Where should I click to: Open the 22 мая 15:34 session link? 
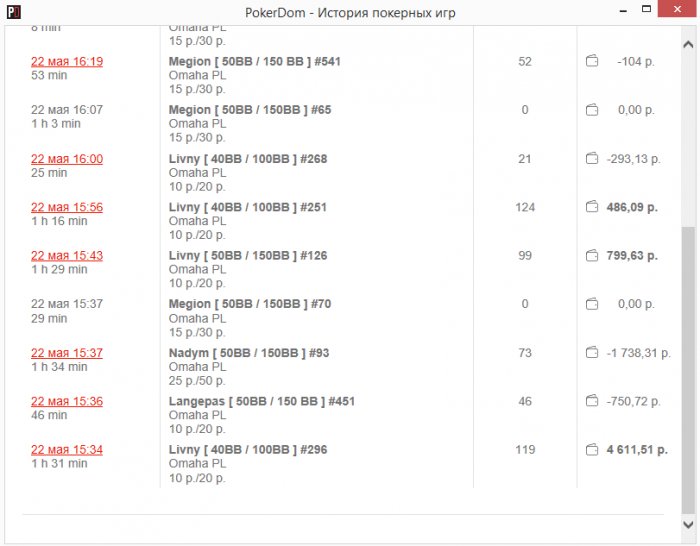[x=67, y=450]
